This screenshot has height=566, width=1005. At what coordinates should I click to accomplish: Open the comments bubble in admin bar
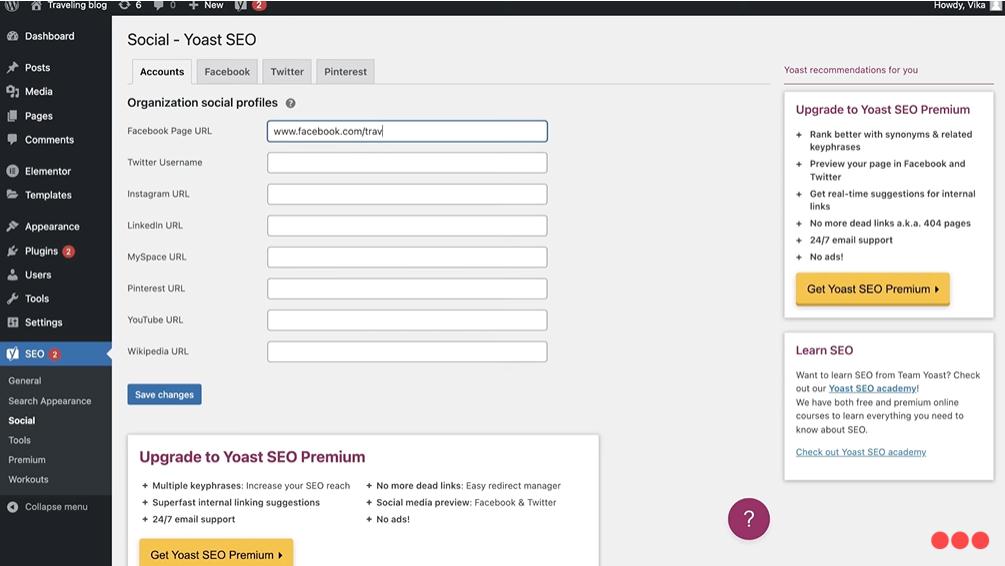[158, 5]
